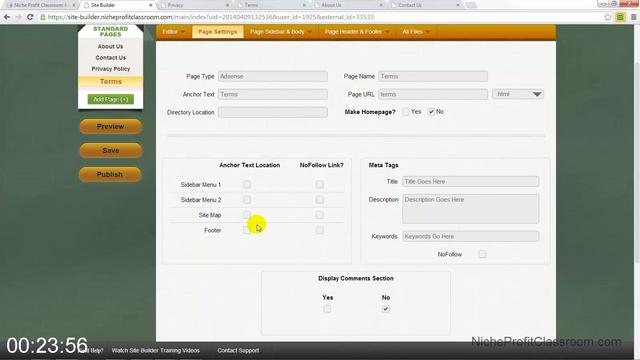Open the All Files dropdown
The image size is (640, 360).
(x=416, y=31)
